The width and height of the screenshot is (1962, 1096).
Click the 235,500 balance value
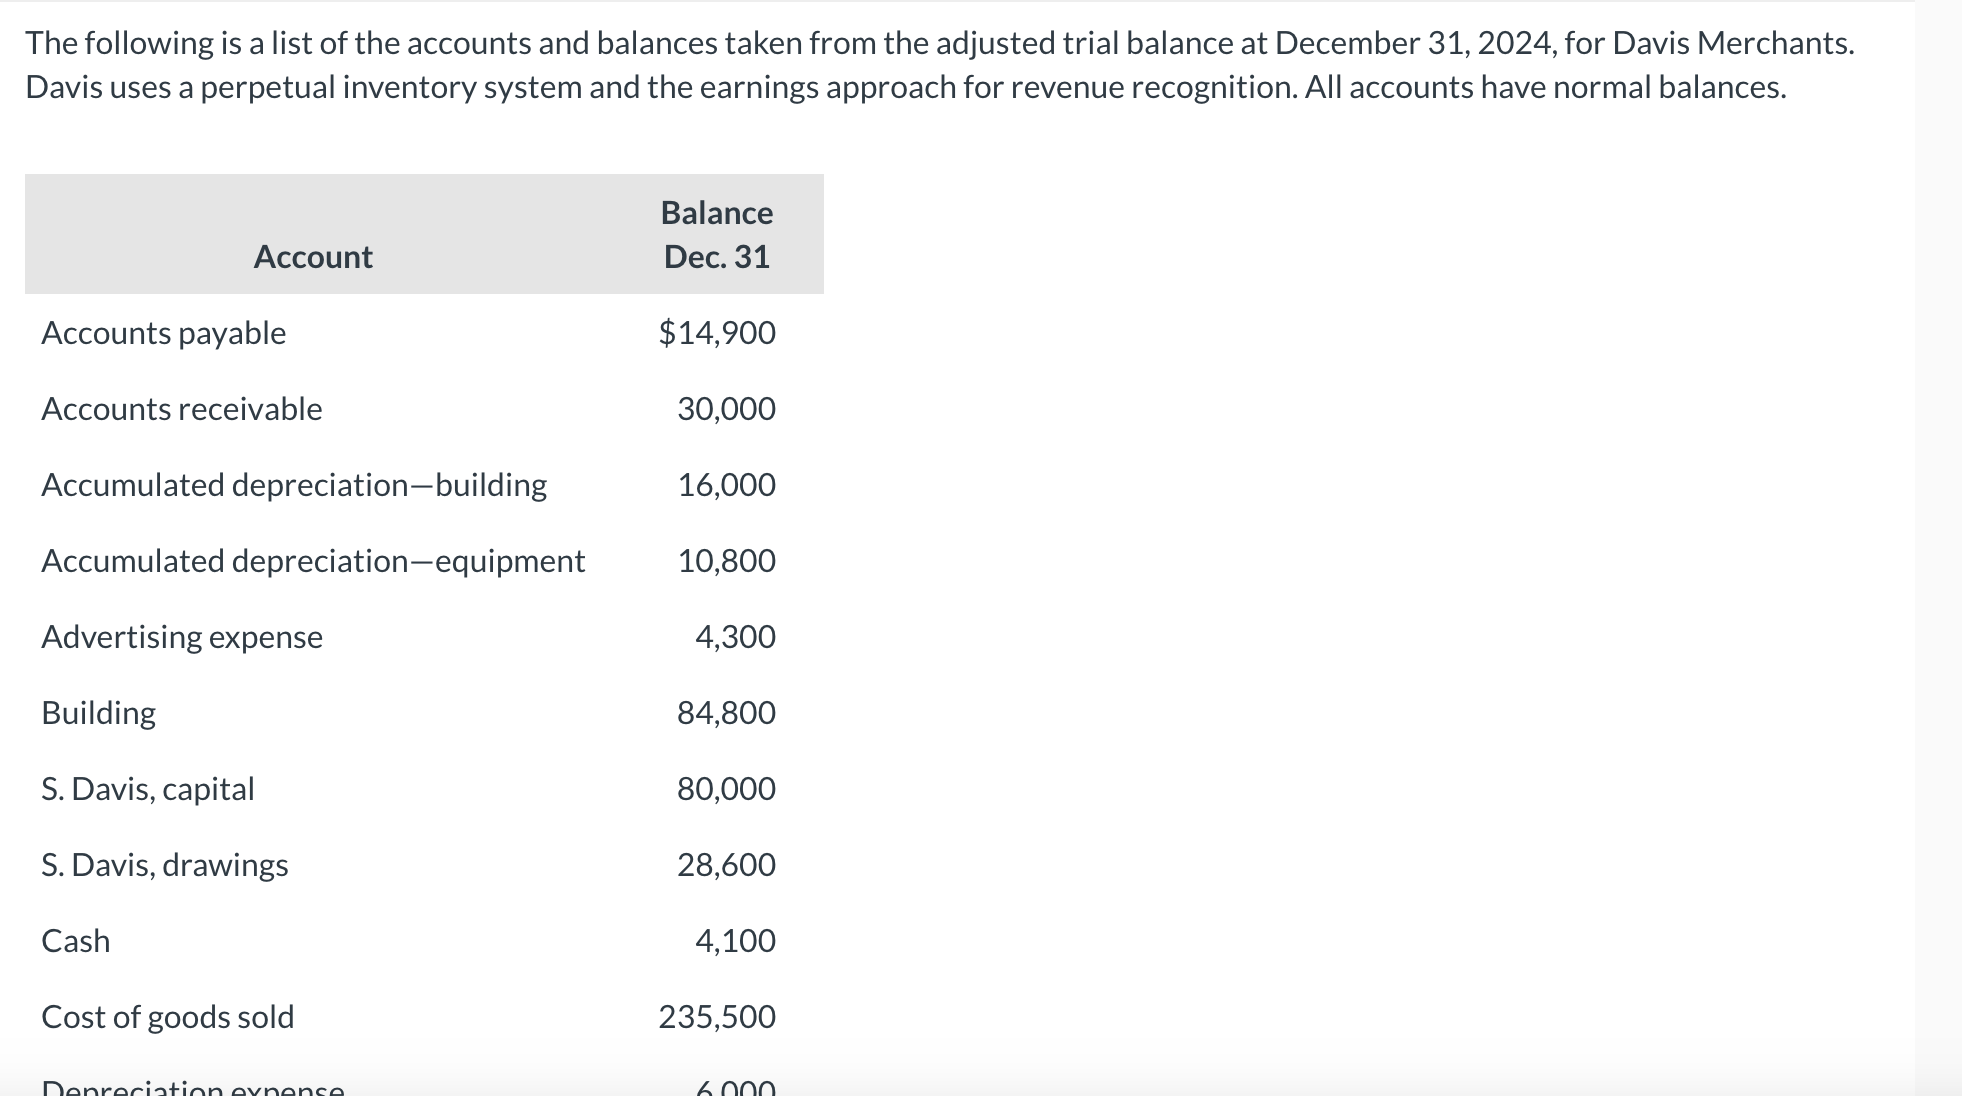point(716,1017)
